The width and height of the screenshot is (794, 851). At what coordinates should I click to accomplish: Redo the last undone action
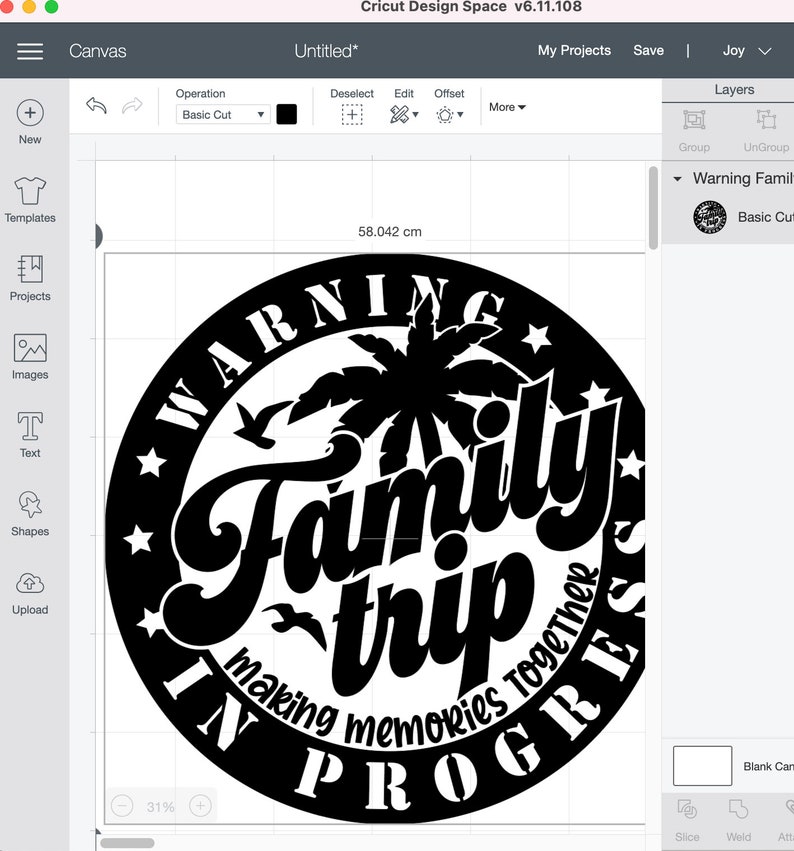tap(132, 105)
